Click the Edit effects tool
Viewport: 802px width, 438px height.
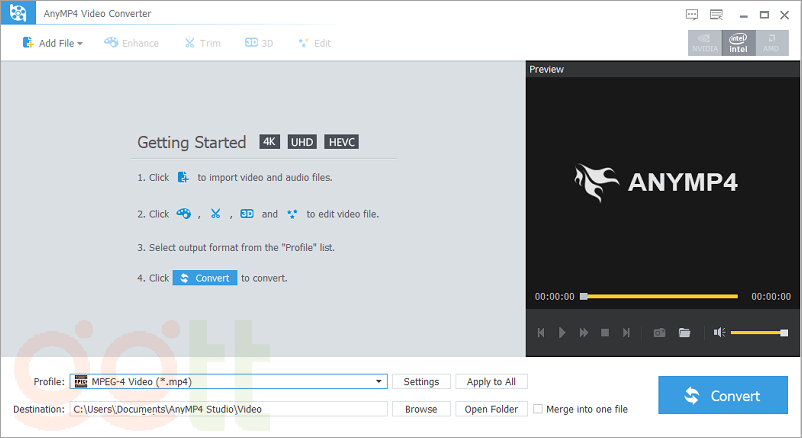[x=314, y=43]
